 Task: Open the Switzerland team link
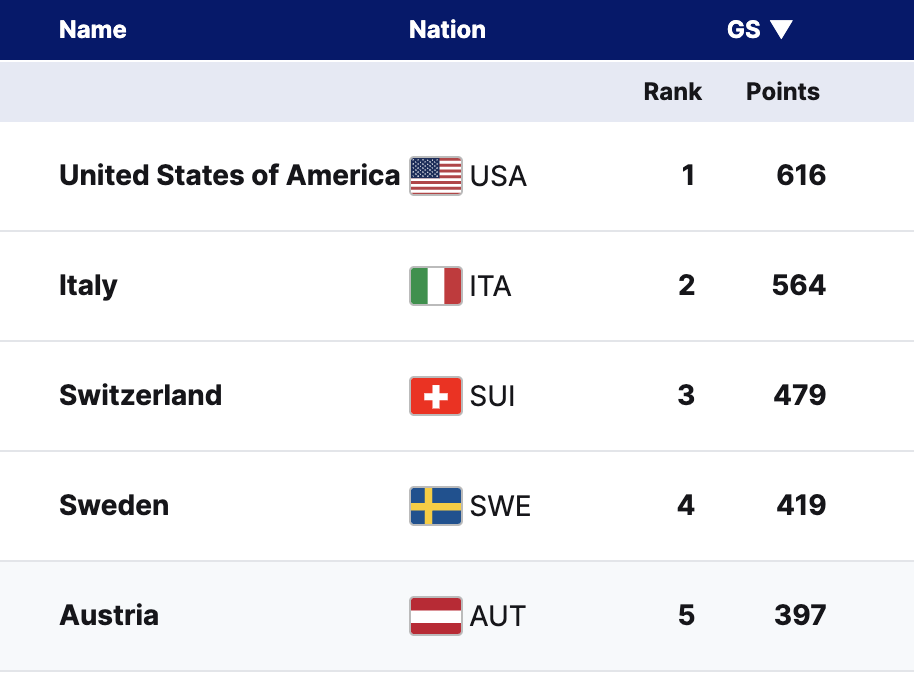tap(140, 396)
